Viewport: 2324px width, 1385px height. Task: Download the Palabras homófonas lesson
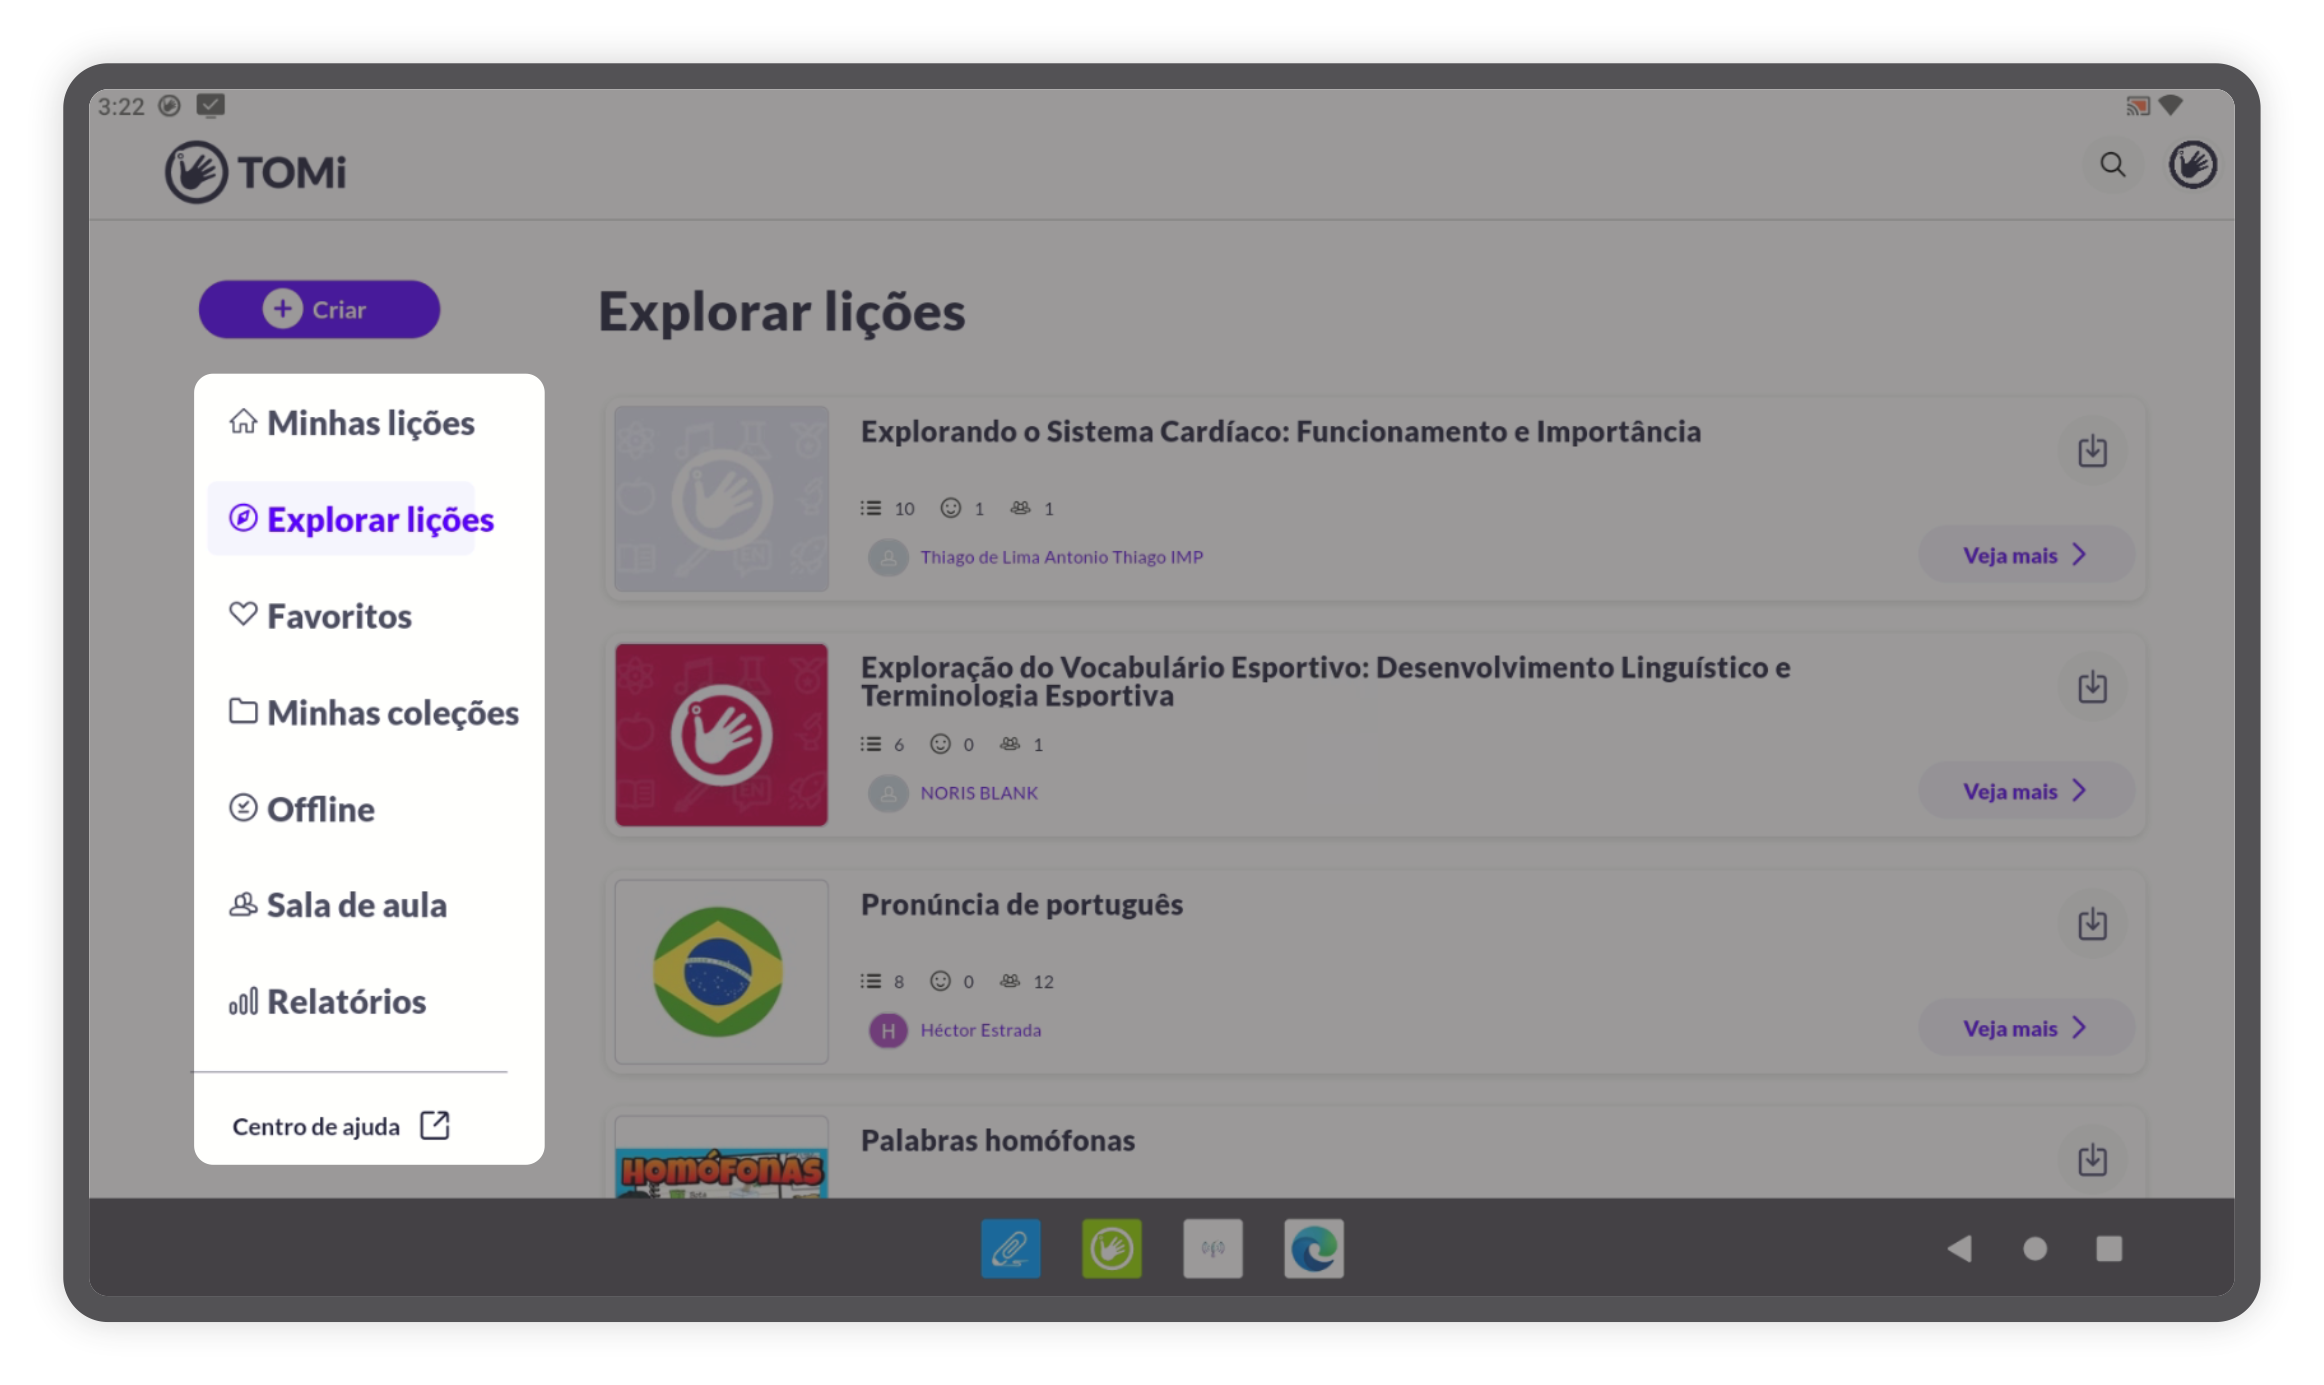pos(2092,1160)
